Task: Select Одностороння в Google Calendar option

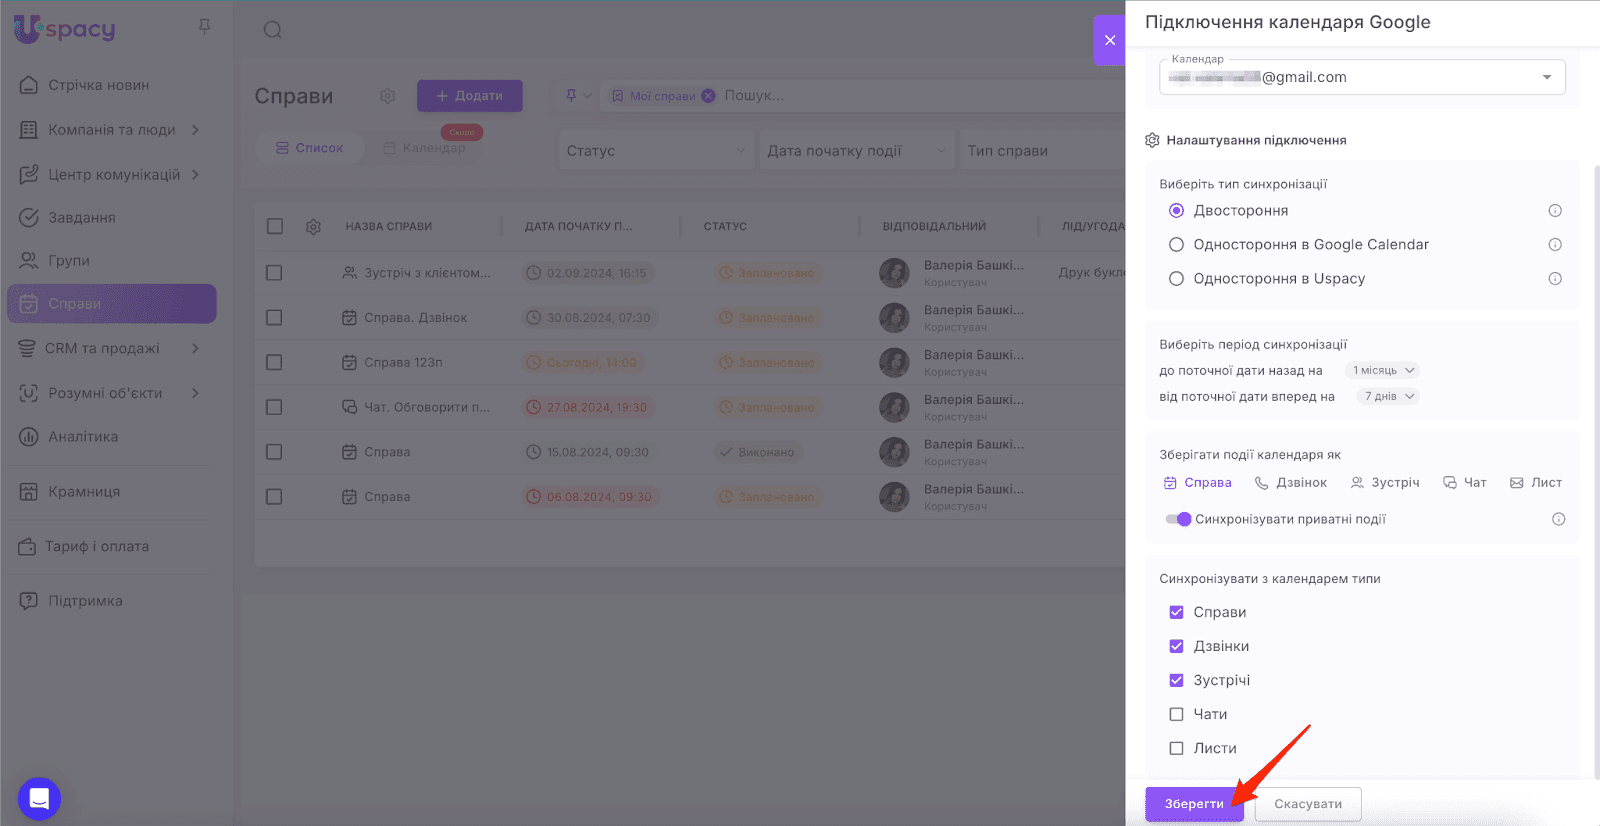Action: tap(1176, 245)
